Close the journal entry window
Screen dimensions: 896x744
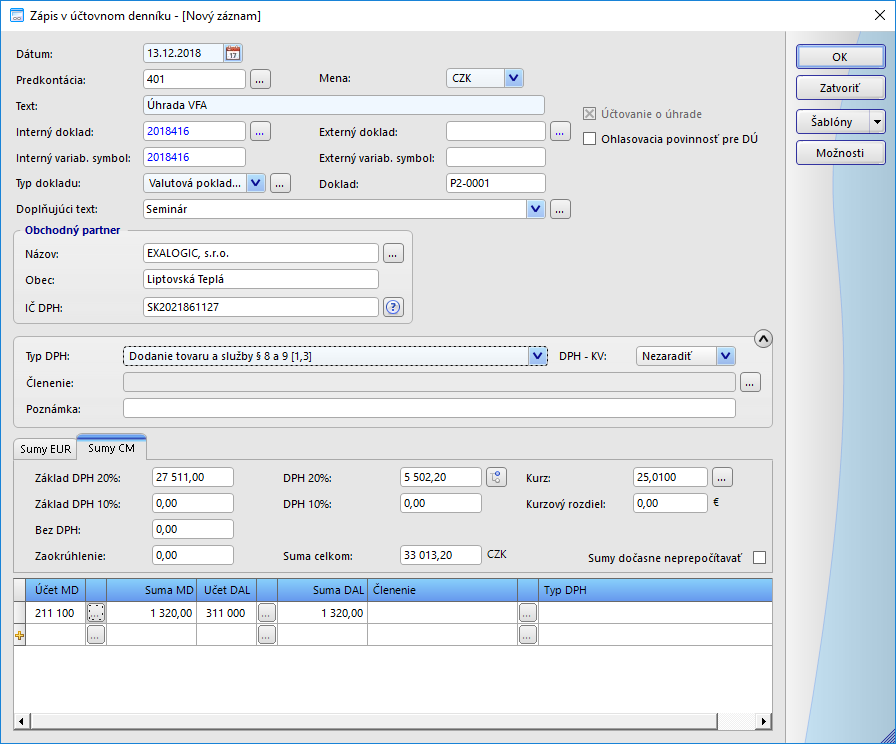(880, 15)
